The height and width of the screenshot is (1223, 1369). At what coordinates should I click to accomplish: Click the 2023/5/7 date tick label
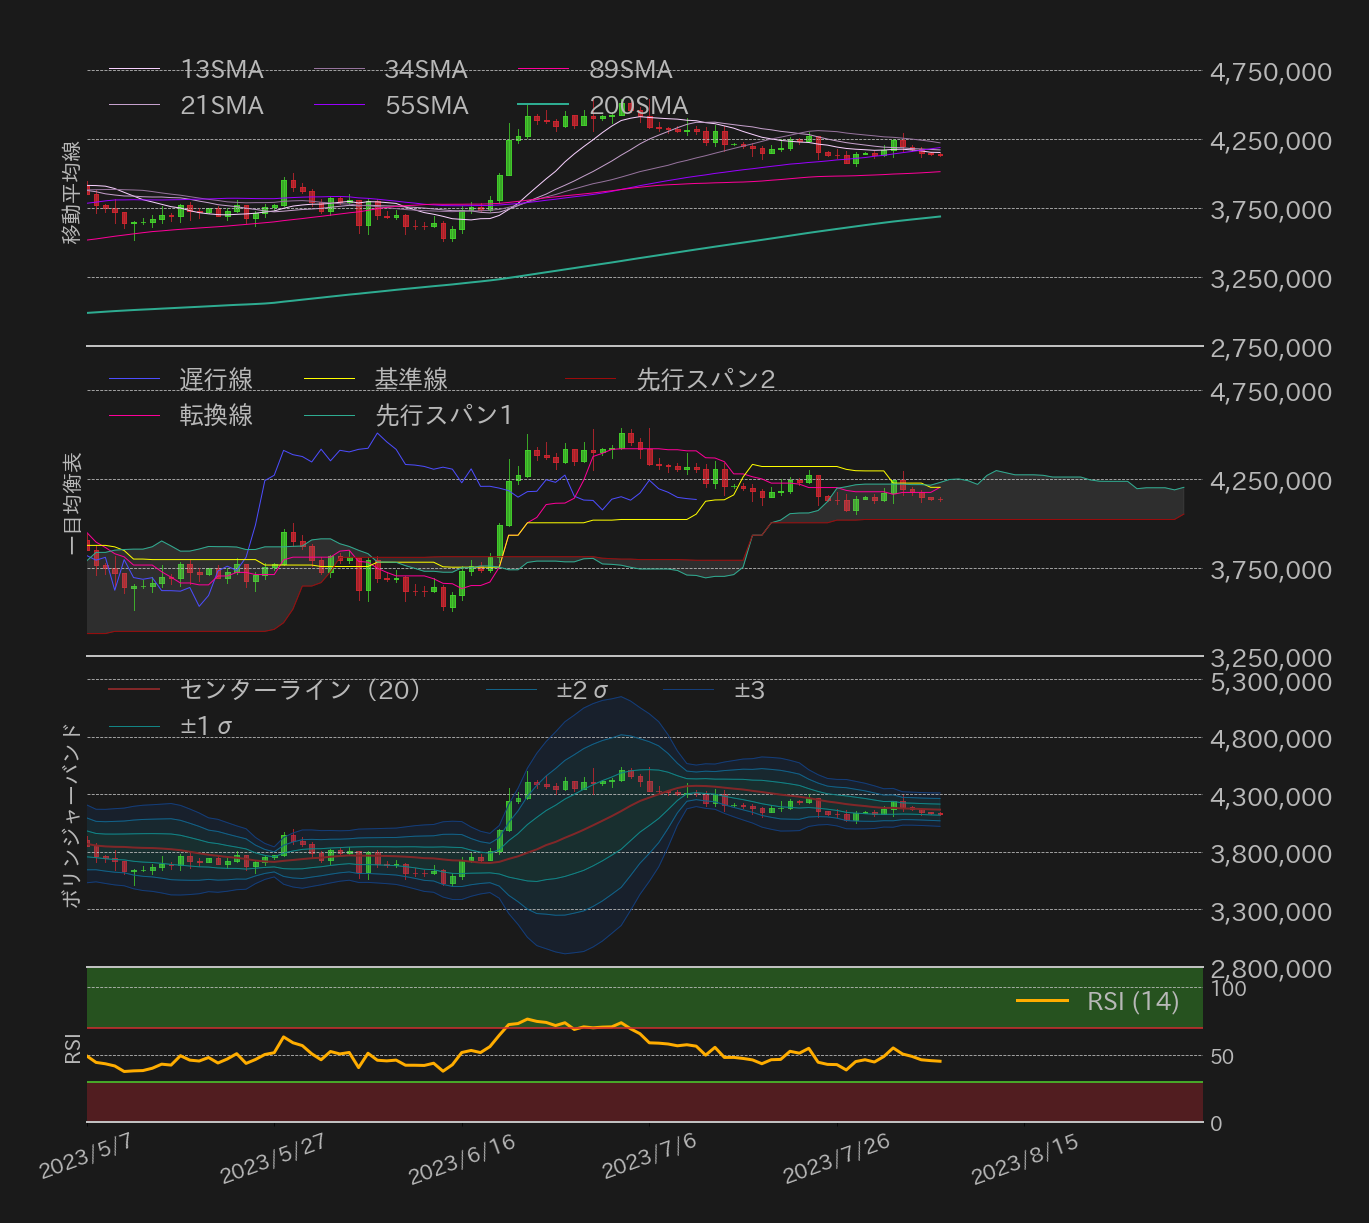[84, 1157]
